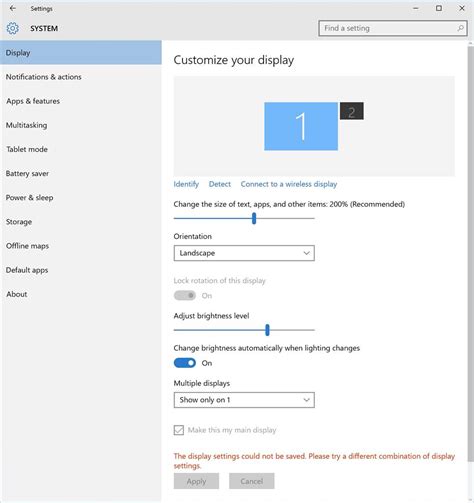Viewport: 474px width, 503px height.
Task: Click the Customize your display heading
Action: pos(234,60)
